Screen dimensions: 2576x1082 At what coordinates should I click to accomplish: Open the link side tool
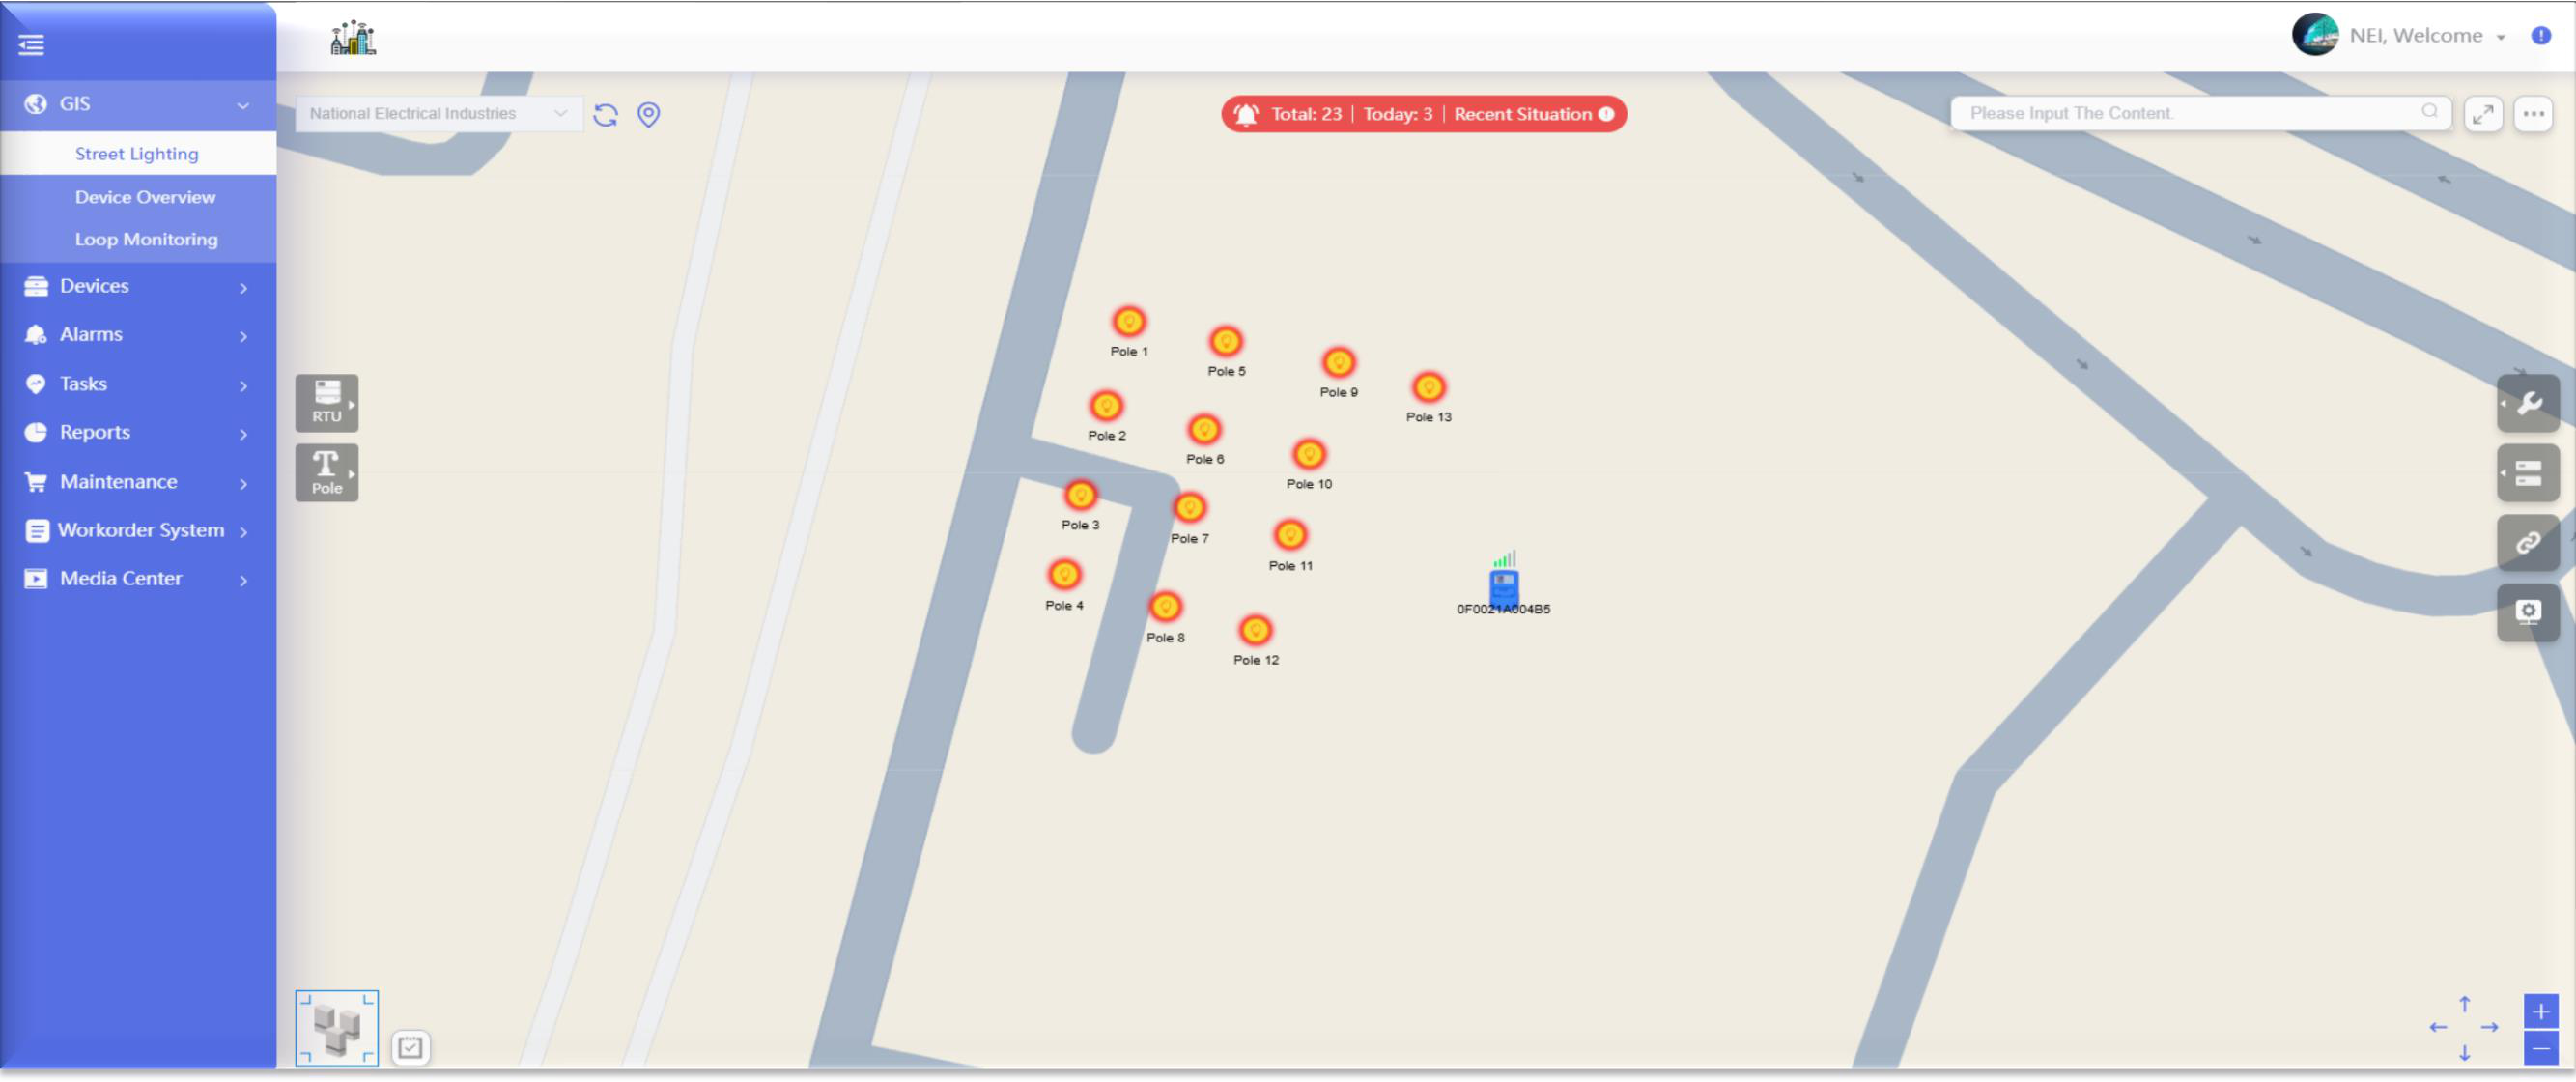pos(2528,542)
